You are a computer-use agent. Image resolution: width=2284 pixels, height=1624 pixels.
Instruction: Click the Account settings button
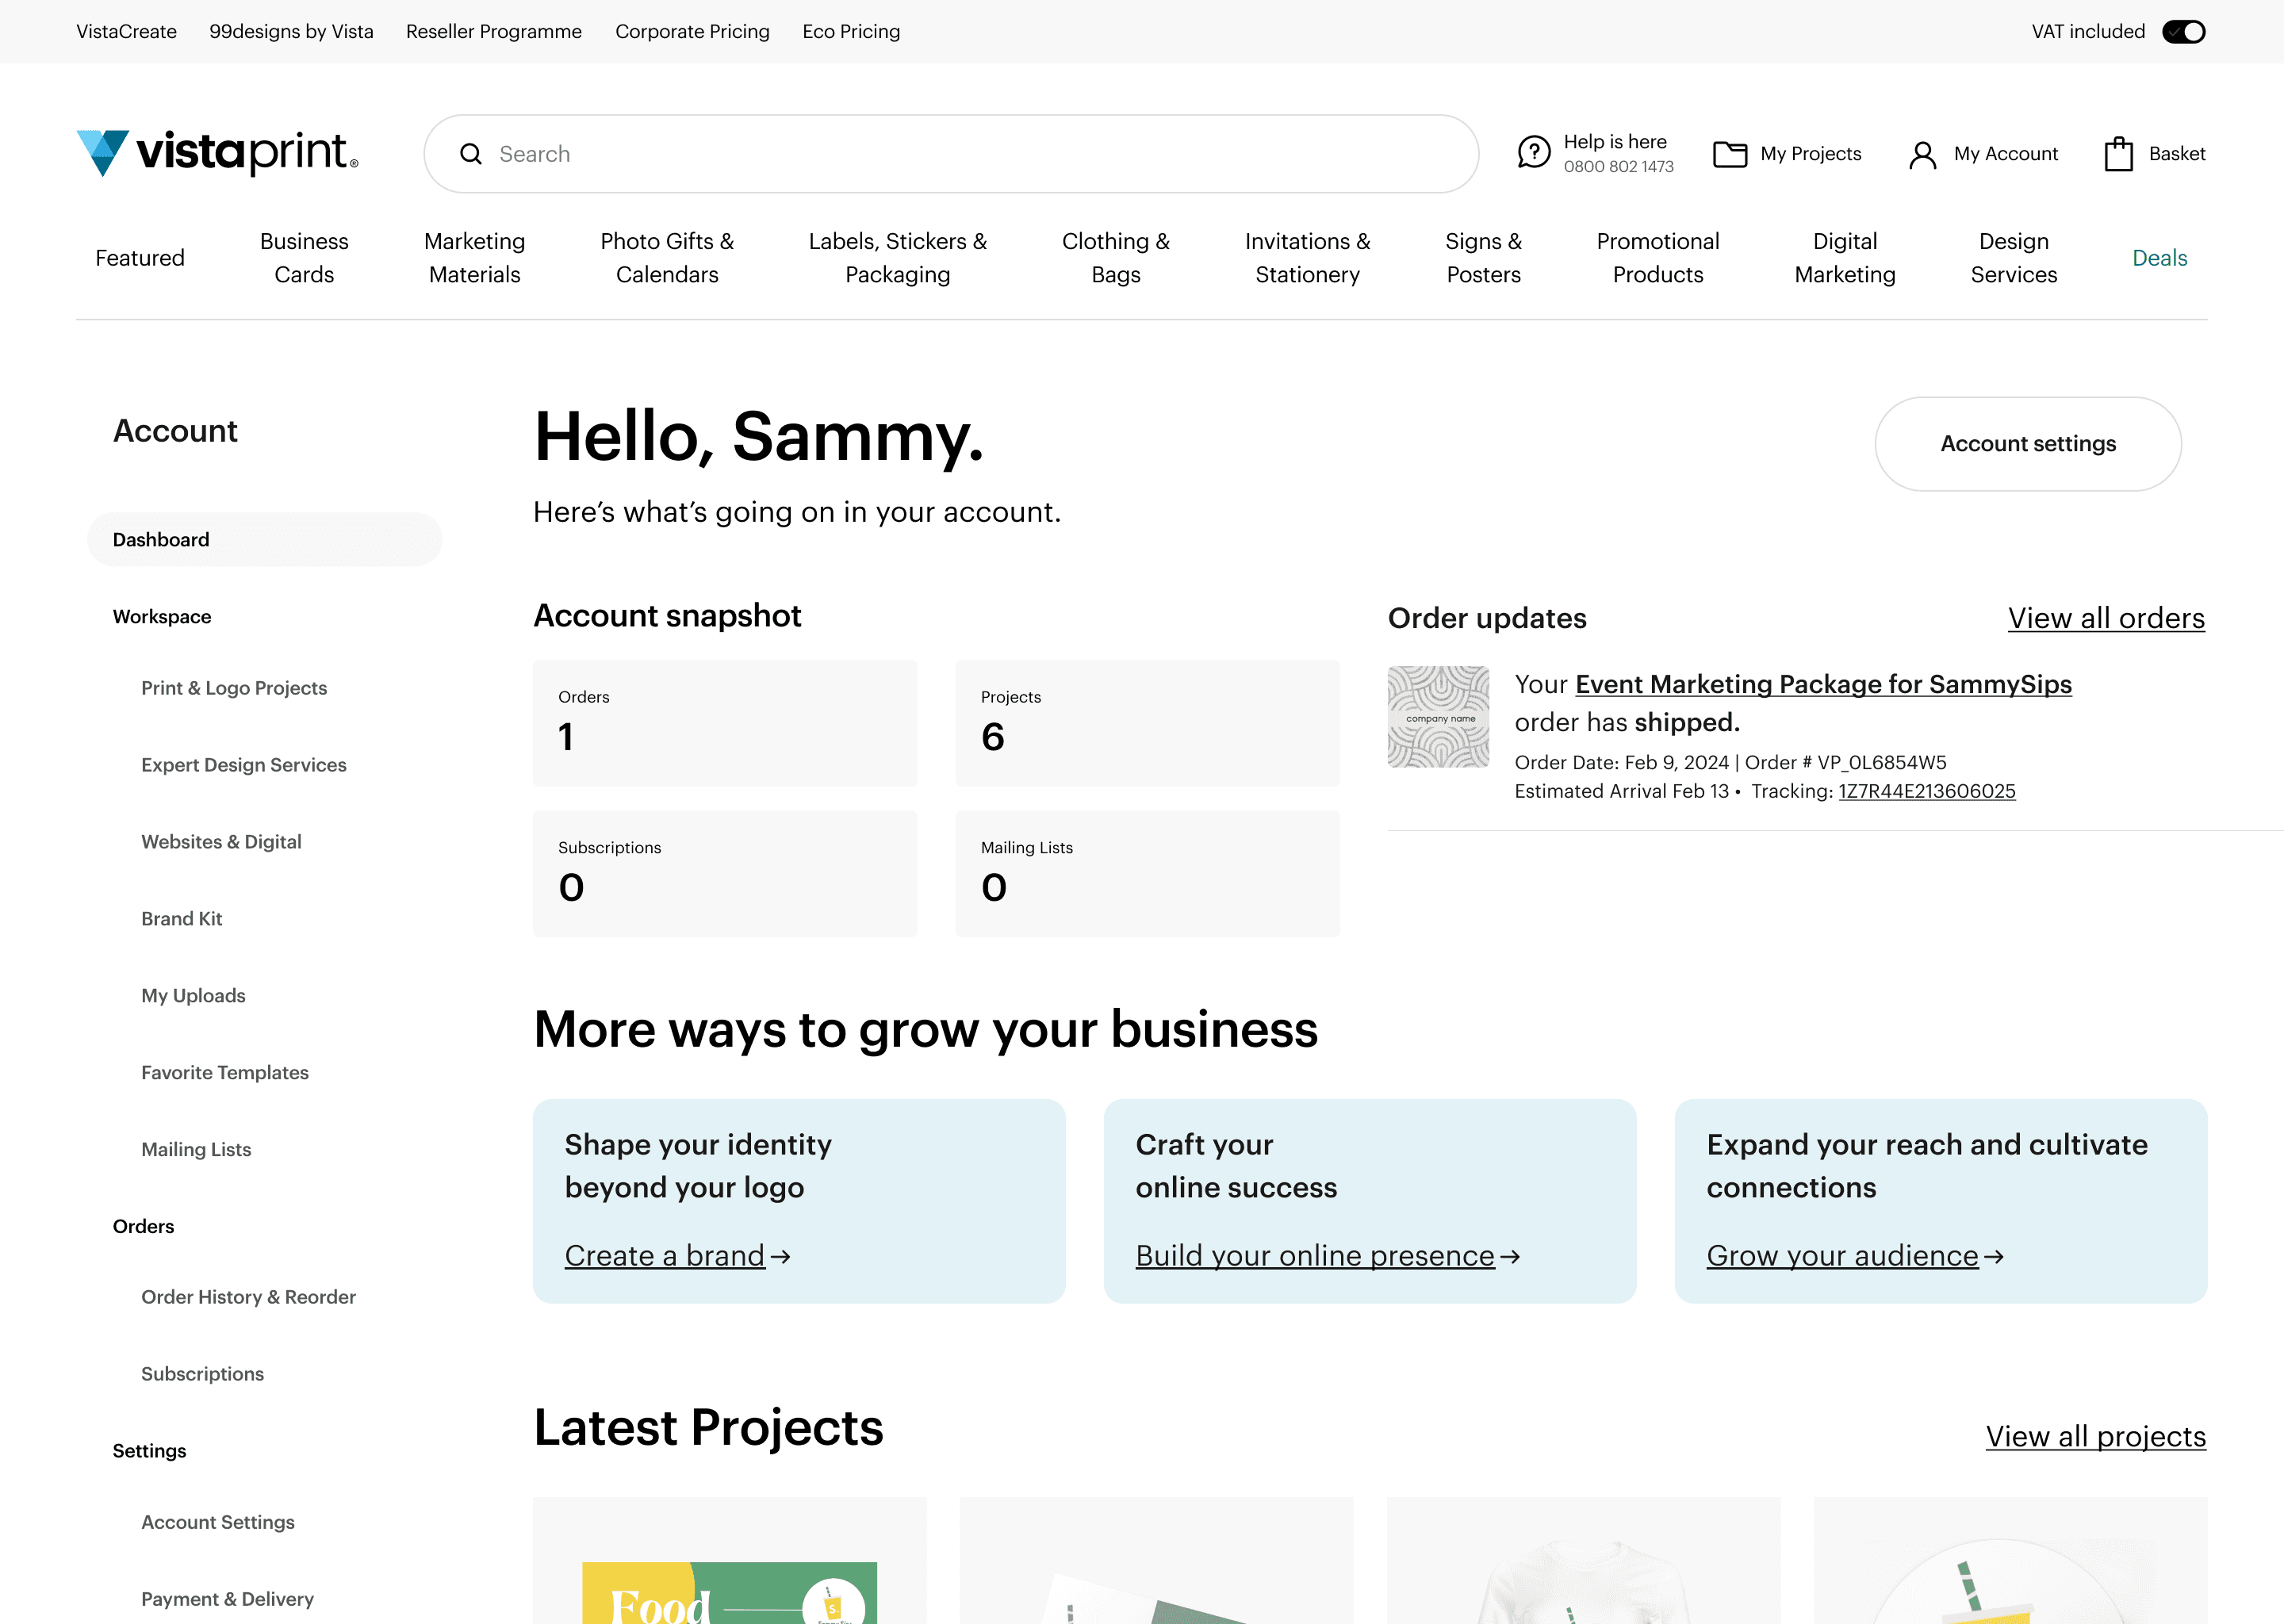click(x=2027, y=443)
